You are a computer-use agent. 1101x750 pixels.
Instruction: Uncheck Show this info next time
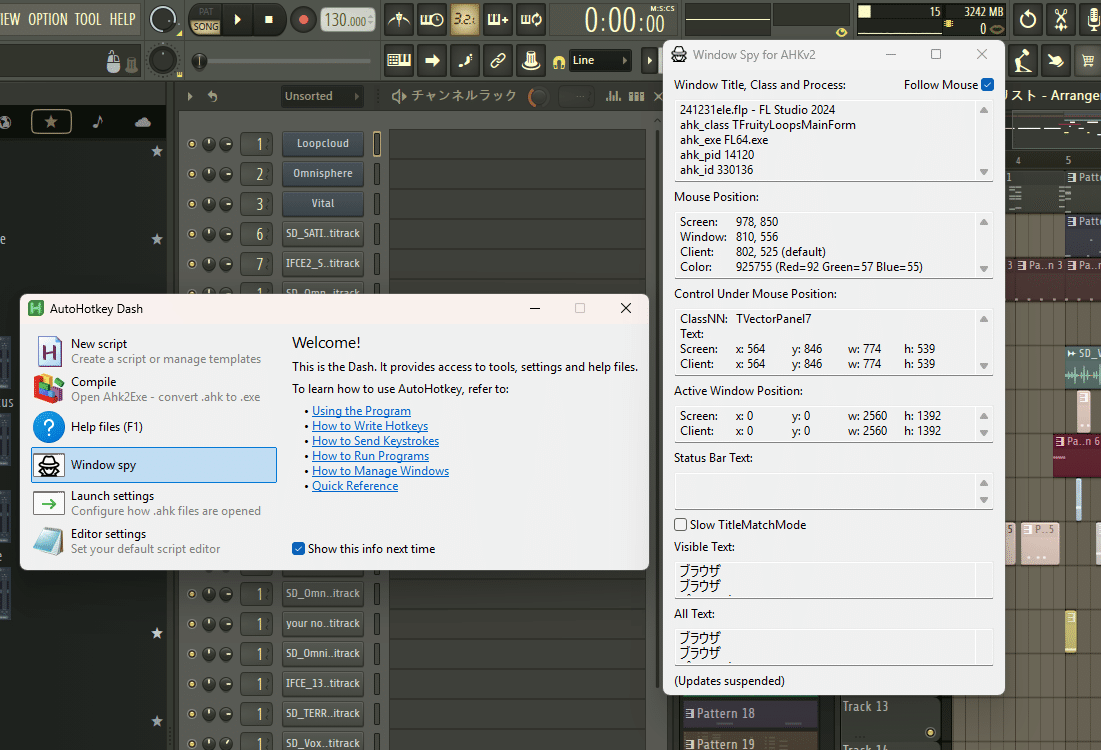298,548
